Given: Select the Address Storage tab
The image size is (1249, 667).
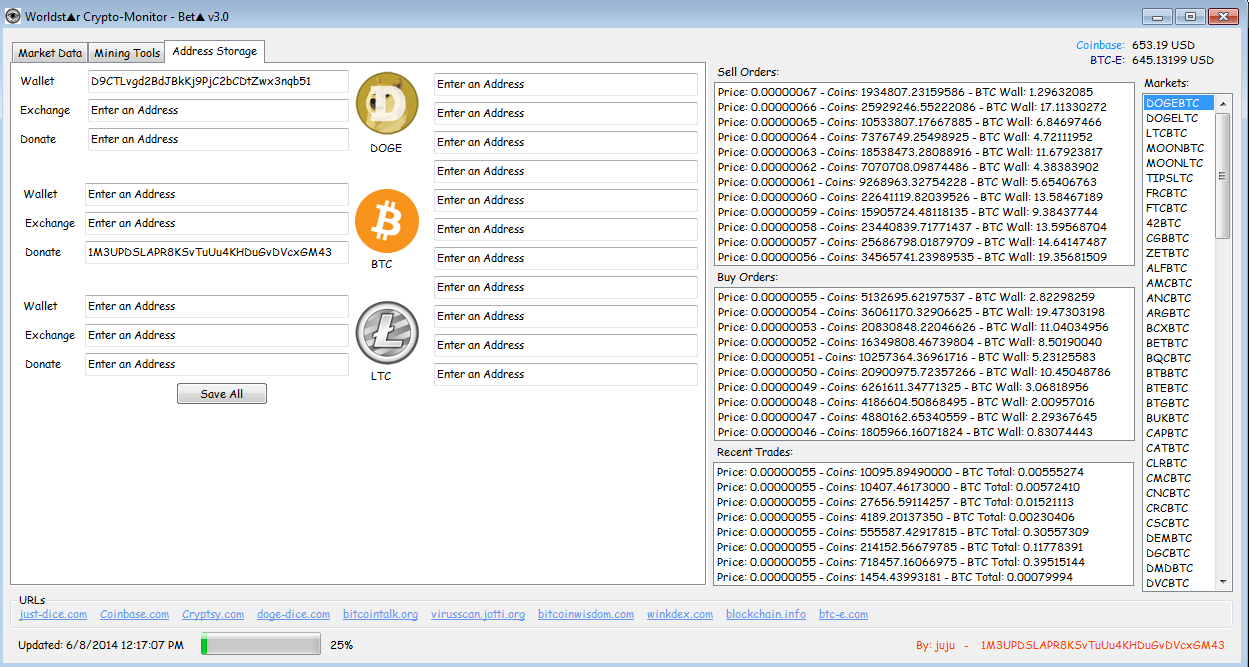Looking at the screenshot, I should click(x=215, y=51).
